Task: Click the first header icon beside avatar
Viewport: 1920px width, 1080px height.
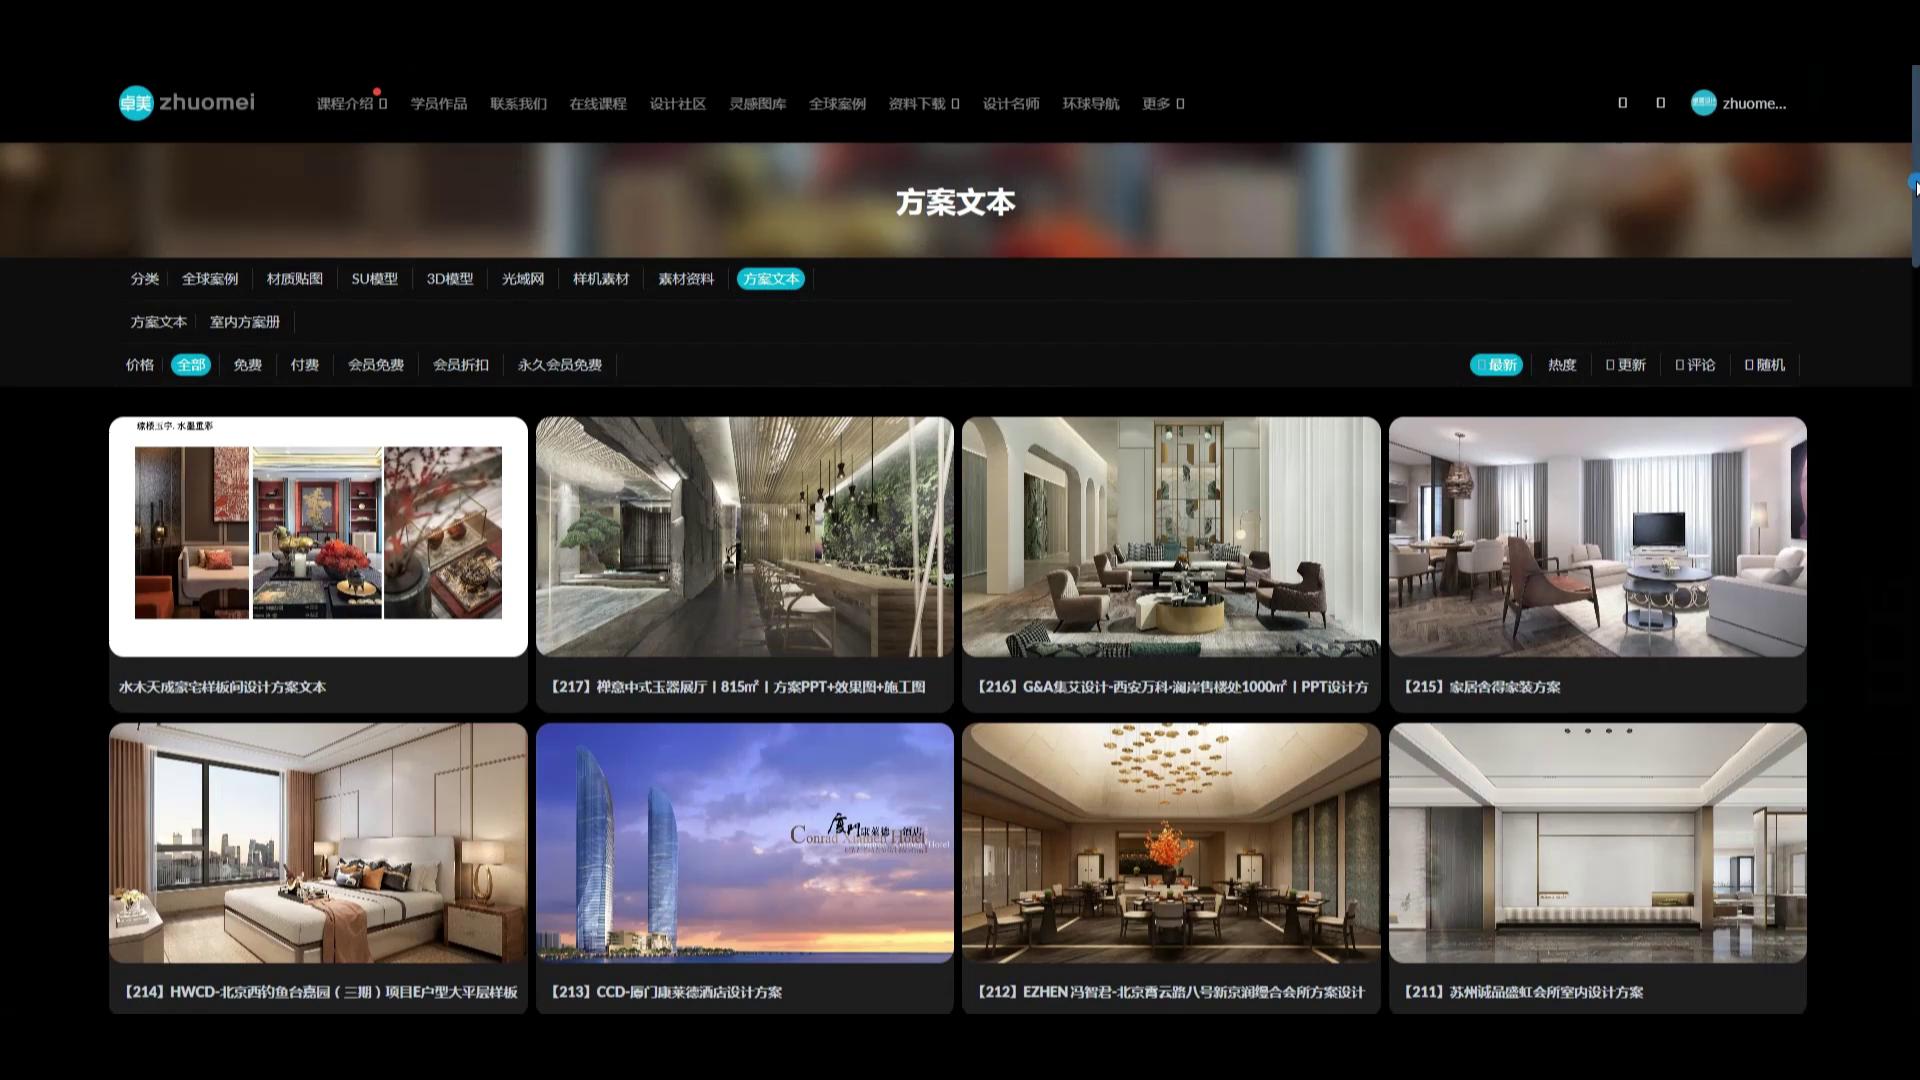Action: pos(1622,103)
